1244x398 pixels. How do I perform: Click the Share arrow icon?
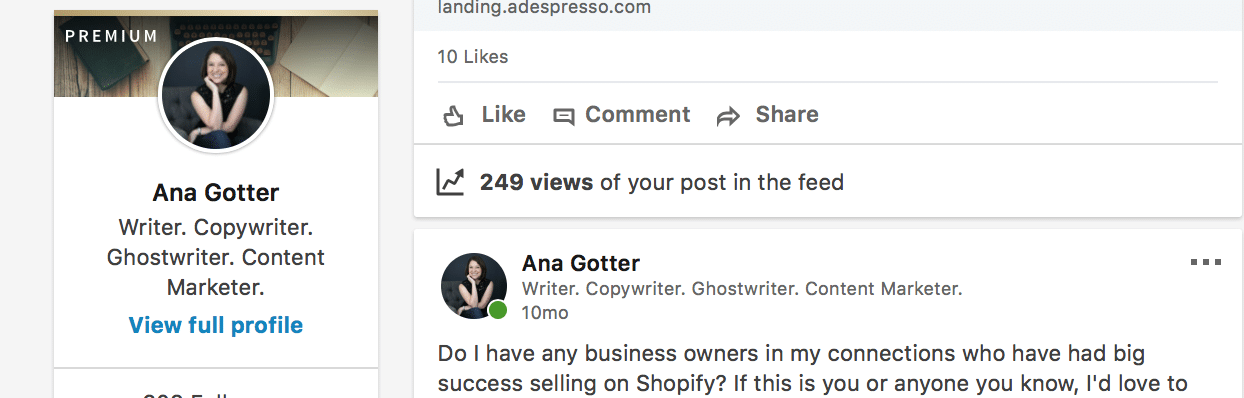pyautogui.click(x=728, y=117)
